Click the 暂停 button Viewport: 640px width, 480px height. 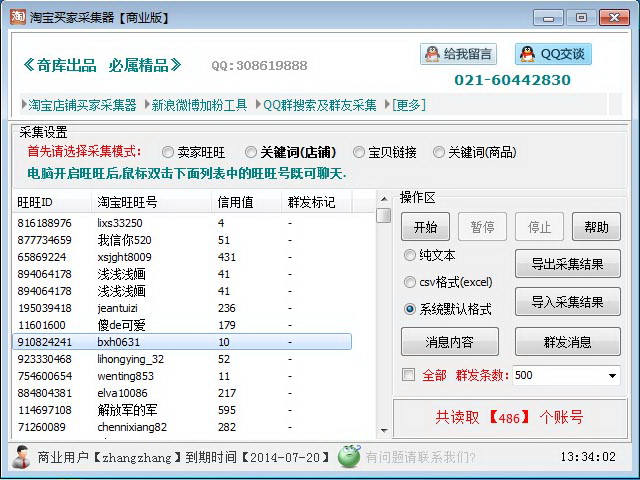pyautogui.click(x=482, y=227)
